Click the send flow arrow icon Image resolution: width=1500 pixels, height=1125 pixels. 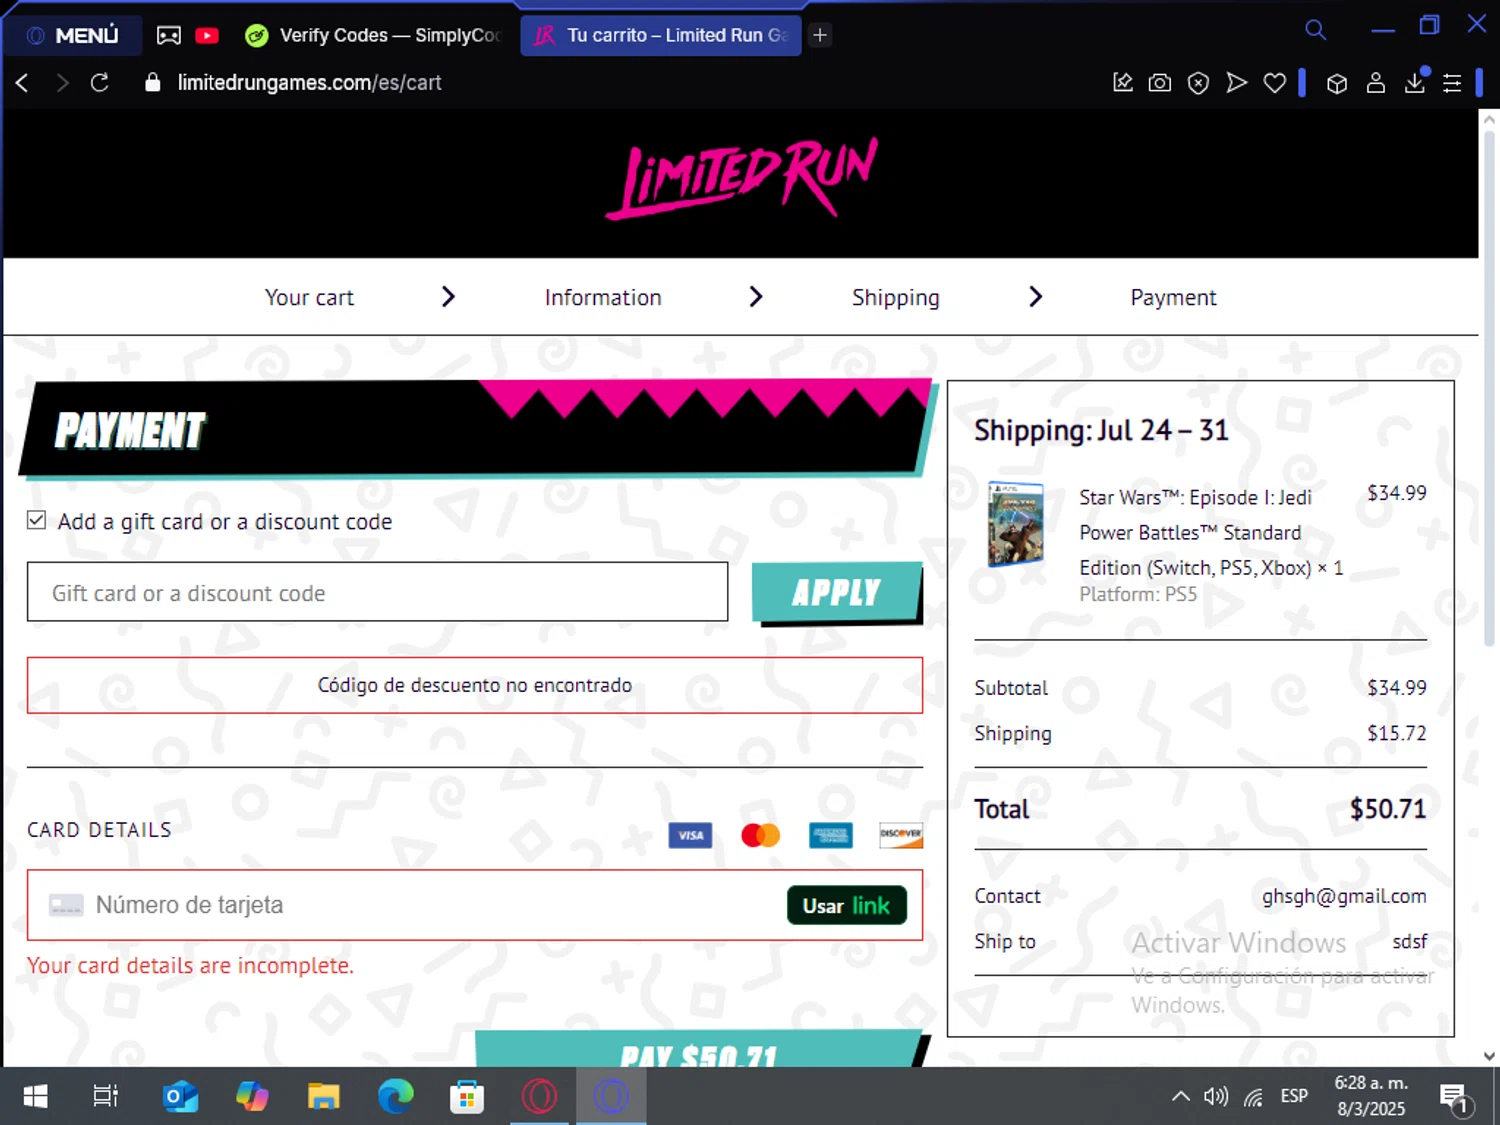click(1237, 82)
